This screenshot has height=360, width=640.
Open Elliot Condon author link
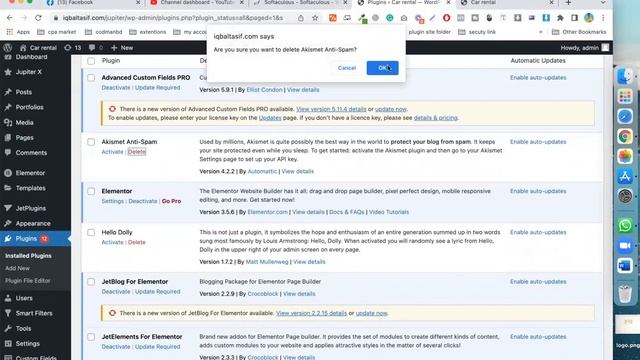point(264,90)
